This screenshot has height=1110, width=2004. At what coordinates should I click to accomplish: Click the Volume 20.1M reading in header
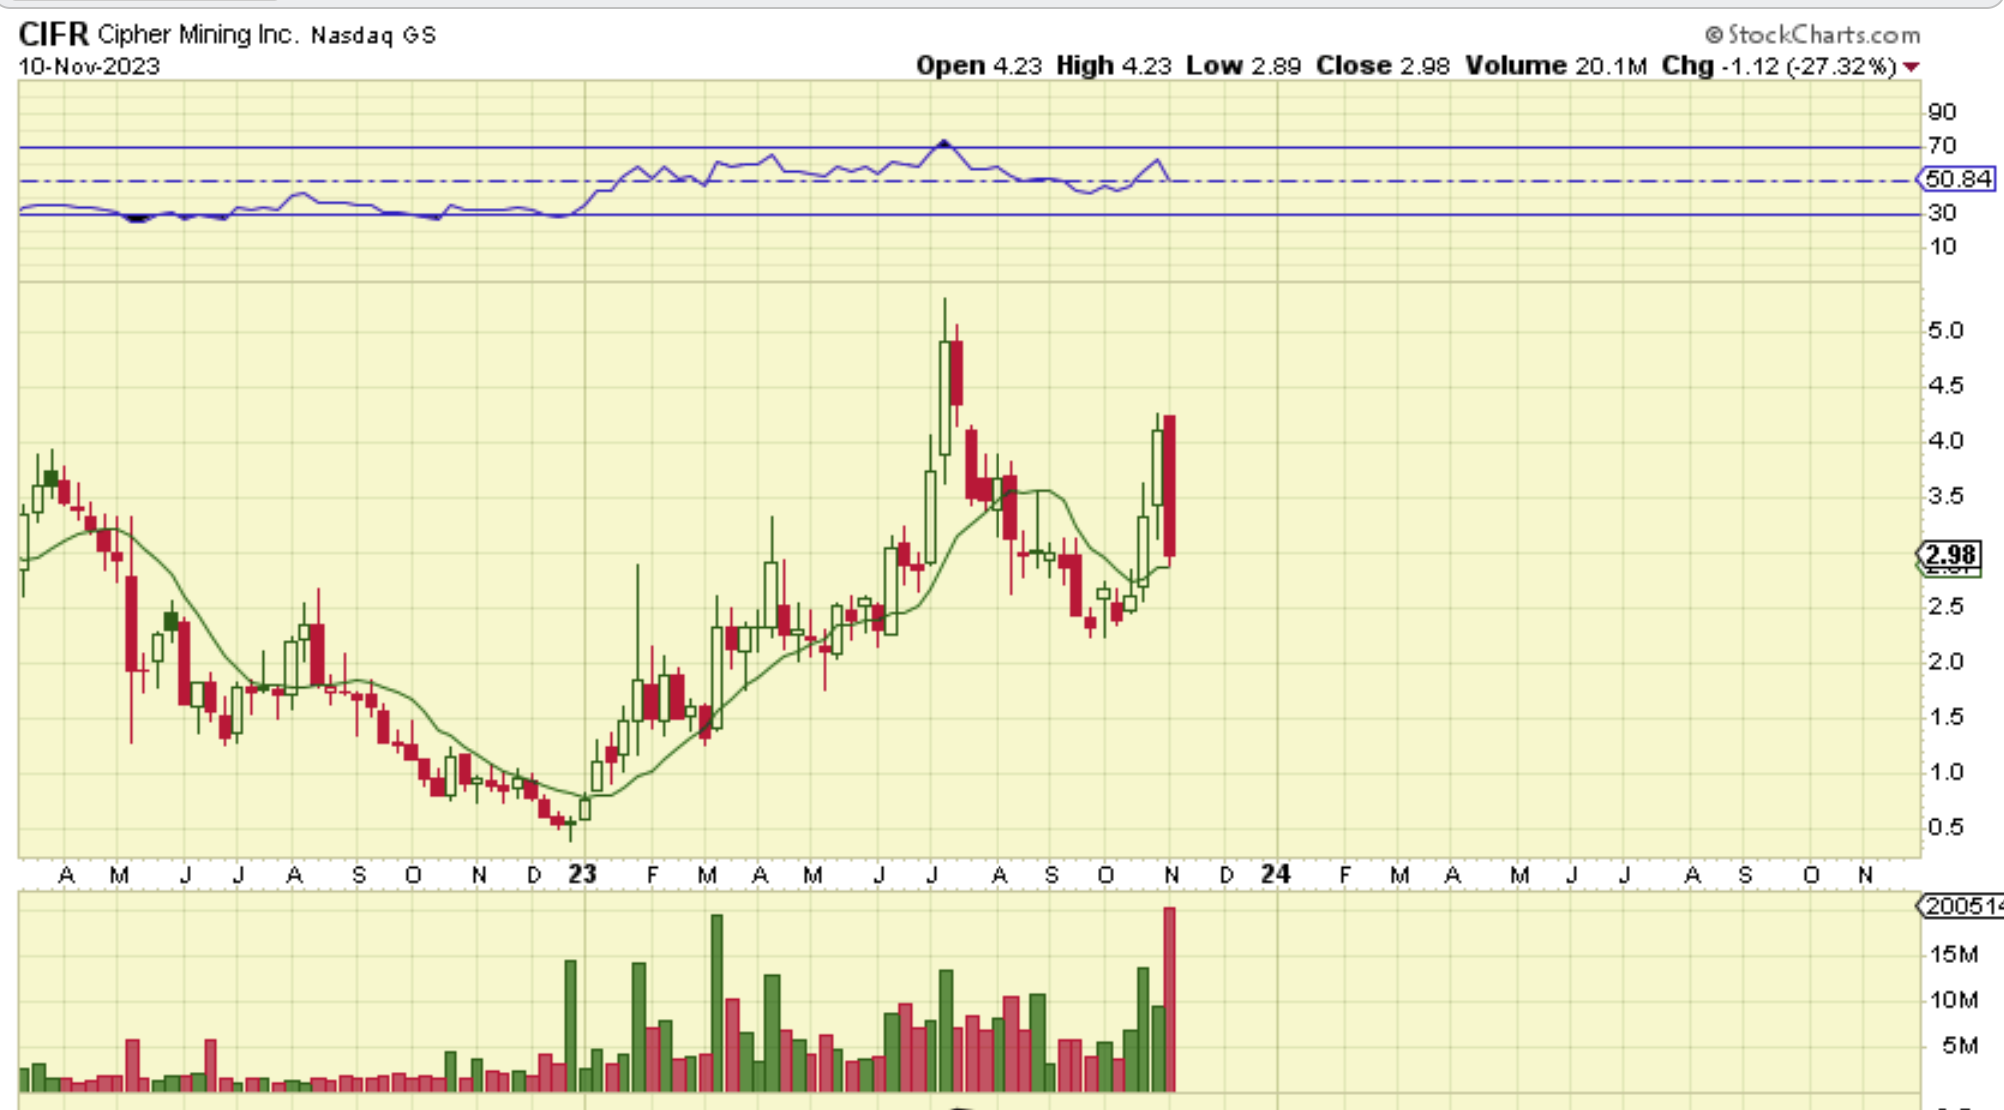(1555, 66)
